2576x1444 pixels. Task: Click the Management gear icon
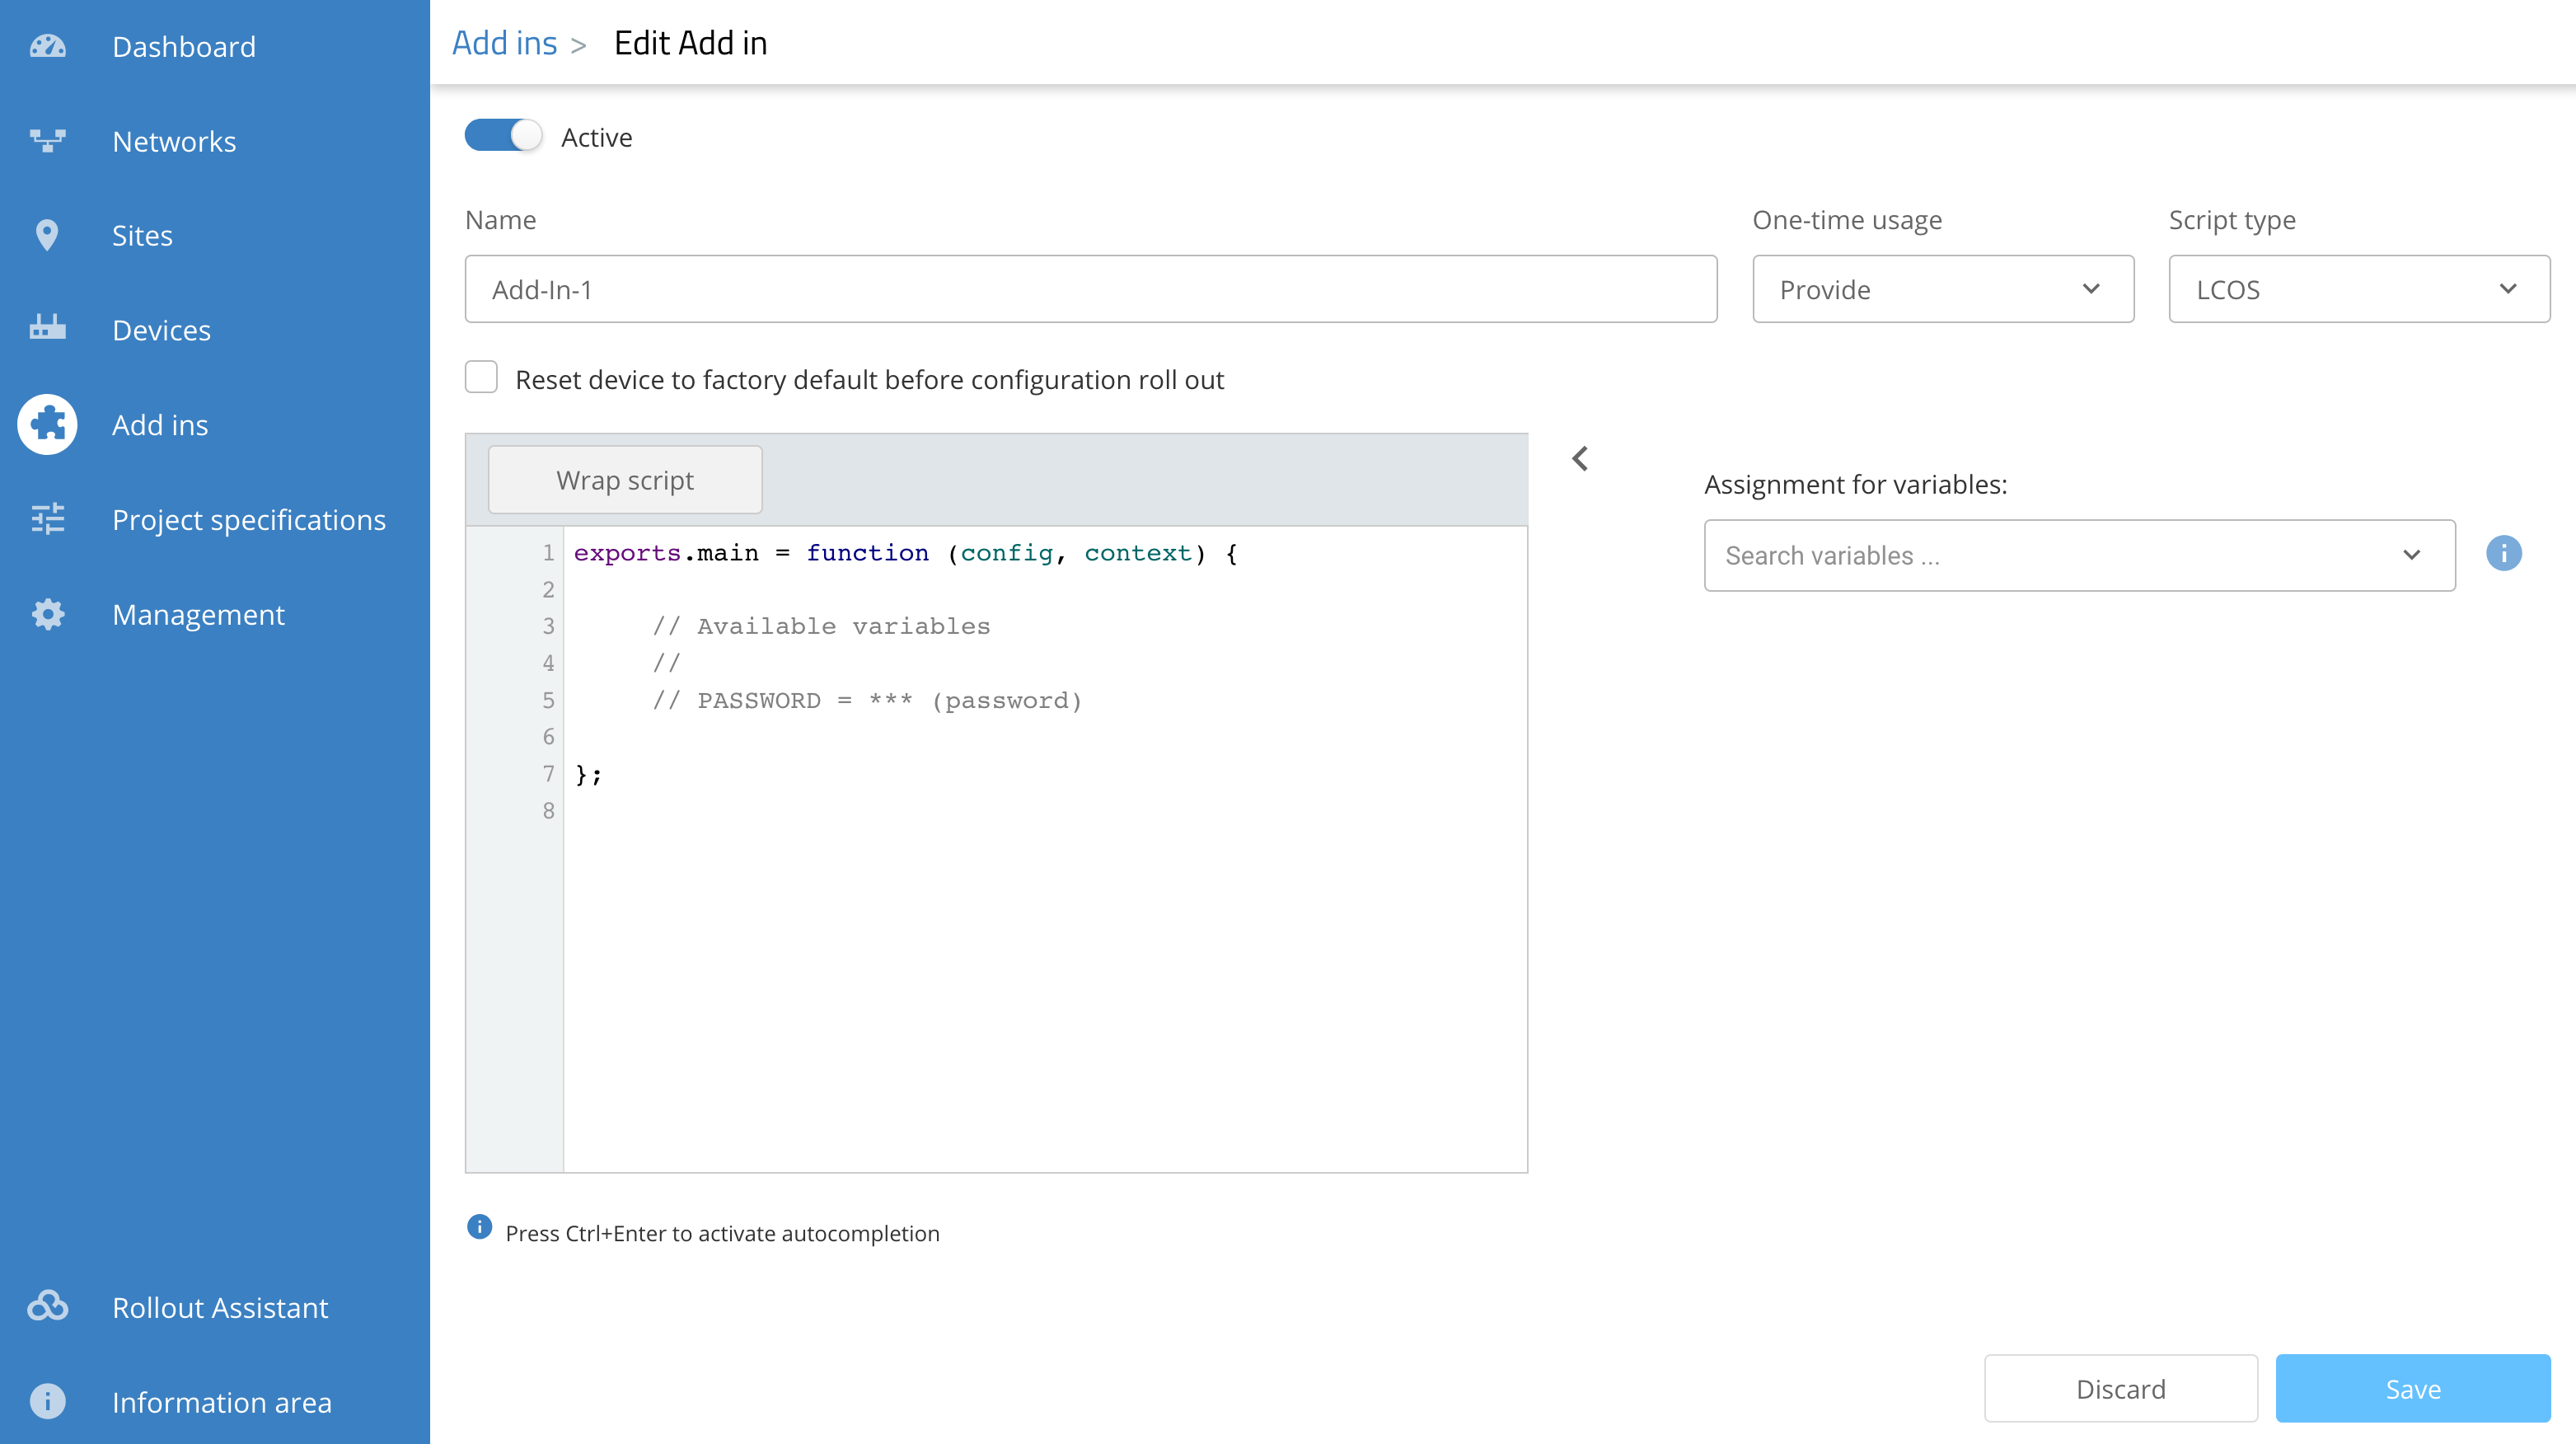tap(47, 614)
